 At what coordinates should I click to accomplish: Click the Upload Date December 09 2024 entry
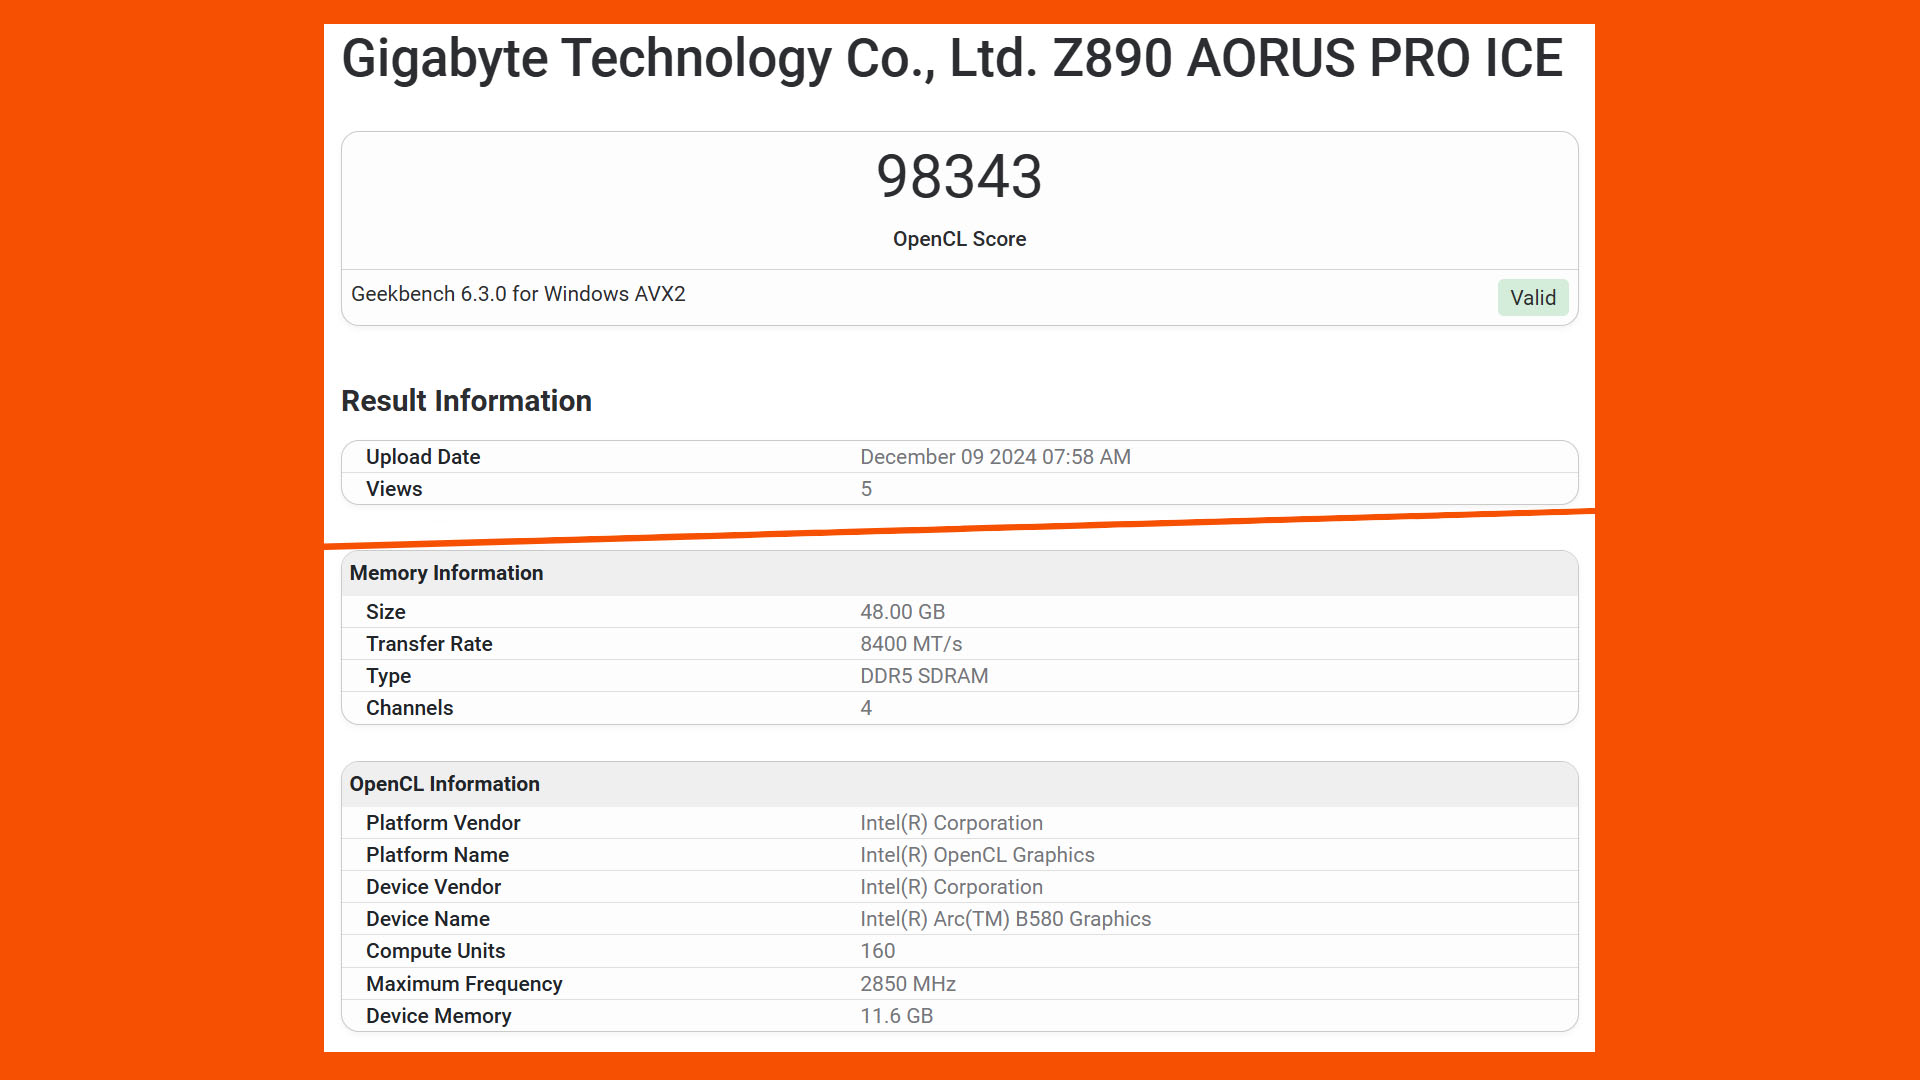pyautogui.click(x=959, y=456)
